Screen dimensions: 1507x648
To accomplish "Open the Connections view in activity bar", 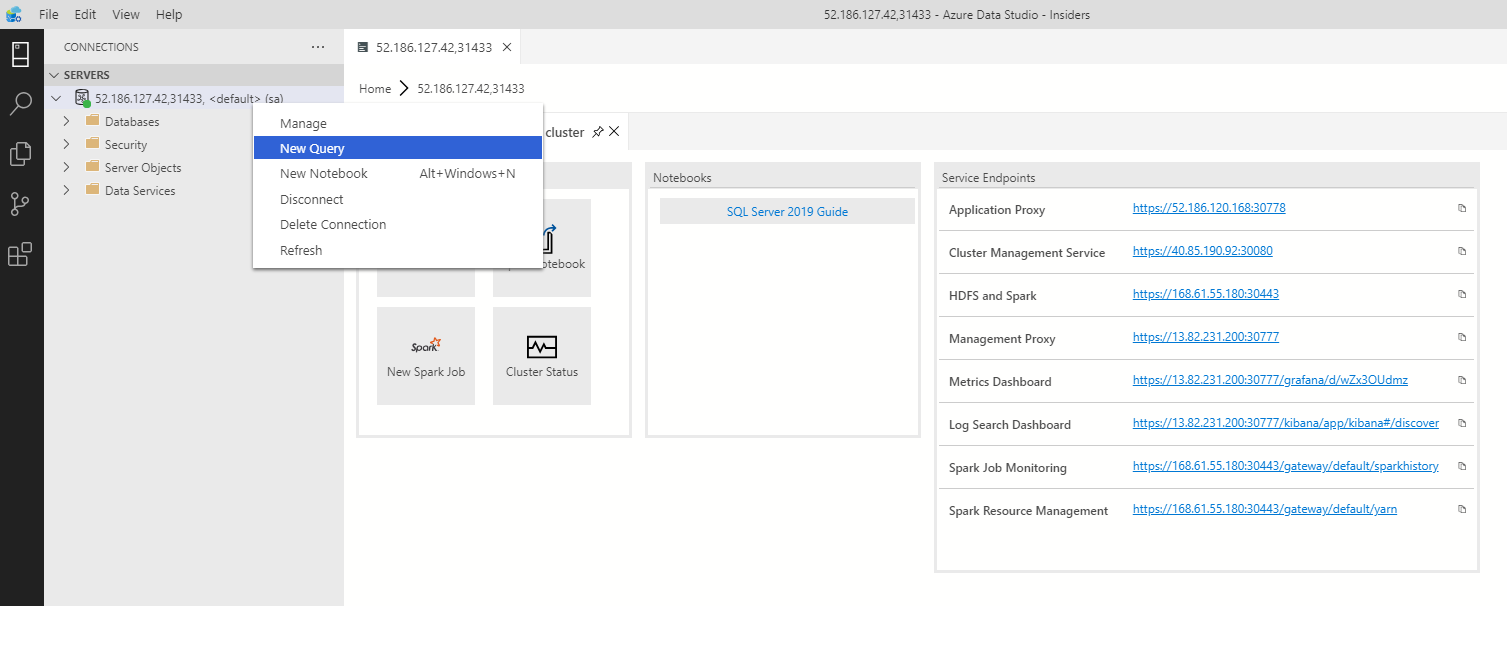I will click(21, 54).
